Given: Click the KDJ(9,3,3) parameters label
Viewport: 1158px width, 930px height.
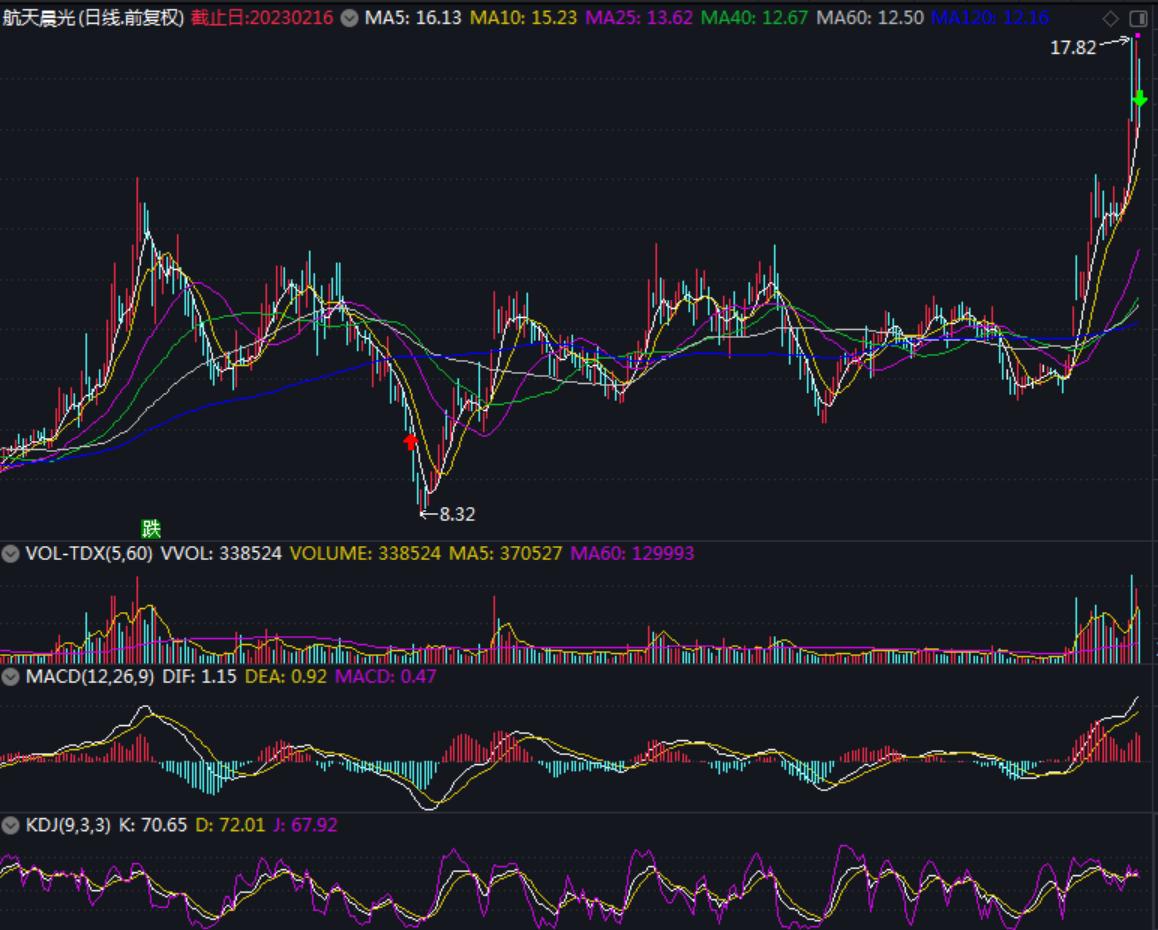Looking at the screenshot, I should pos(68,825).
